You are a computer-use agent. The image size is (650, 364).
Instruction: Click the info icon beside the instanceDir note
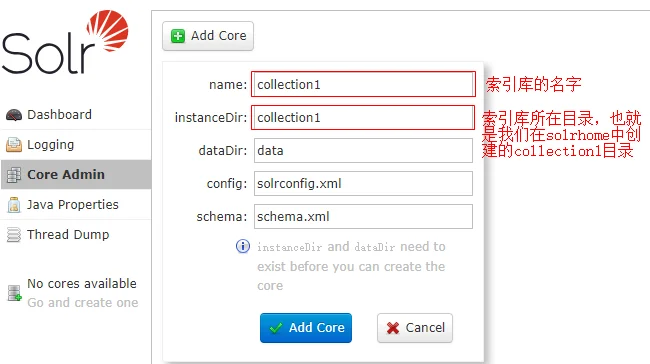point(243,246)
